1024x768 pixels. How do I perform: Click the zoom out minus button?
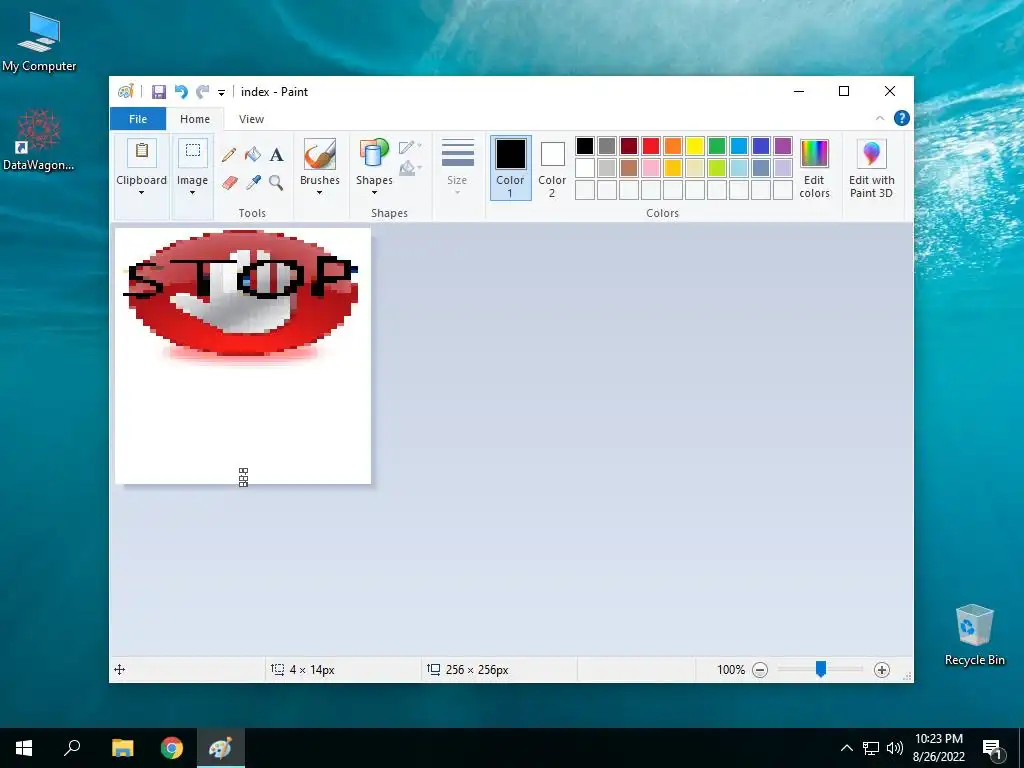coord(760,670)
